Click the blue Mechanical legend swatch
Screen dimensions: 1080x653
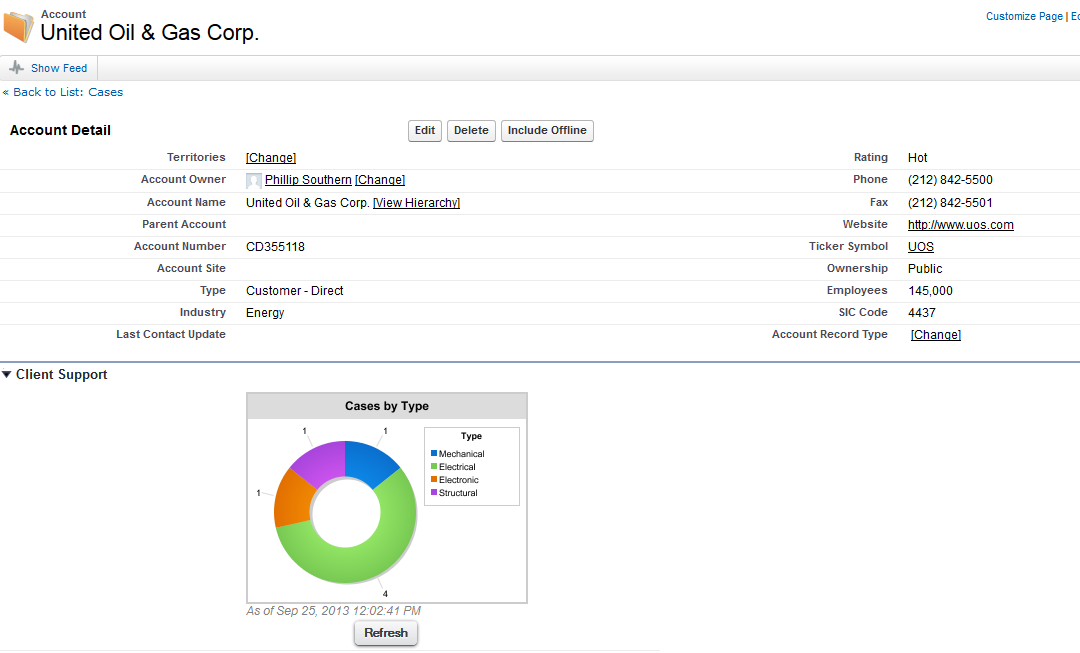click(434, 453)
